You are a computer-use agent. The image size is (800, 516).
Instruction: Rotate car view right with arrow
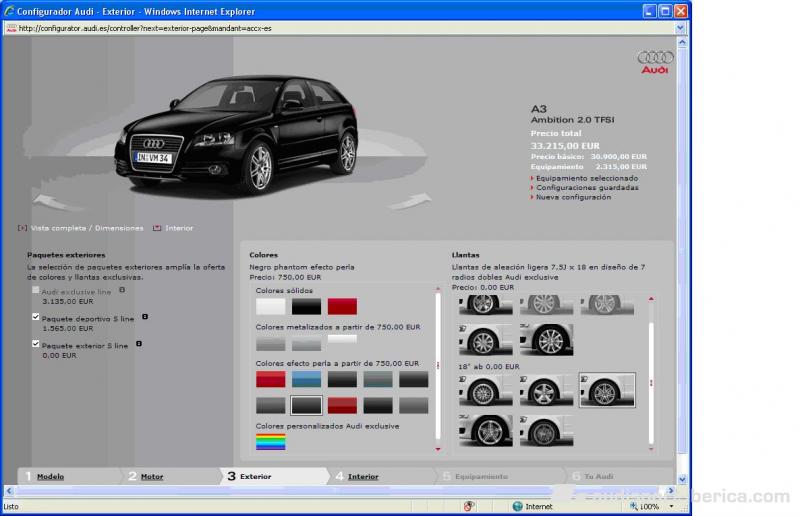(x=409, y=201)
